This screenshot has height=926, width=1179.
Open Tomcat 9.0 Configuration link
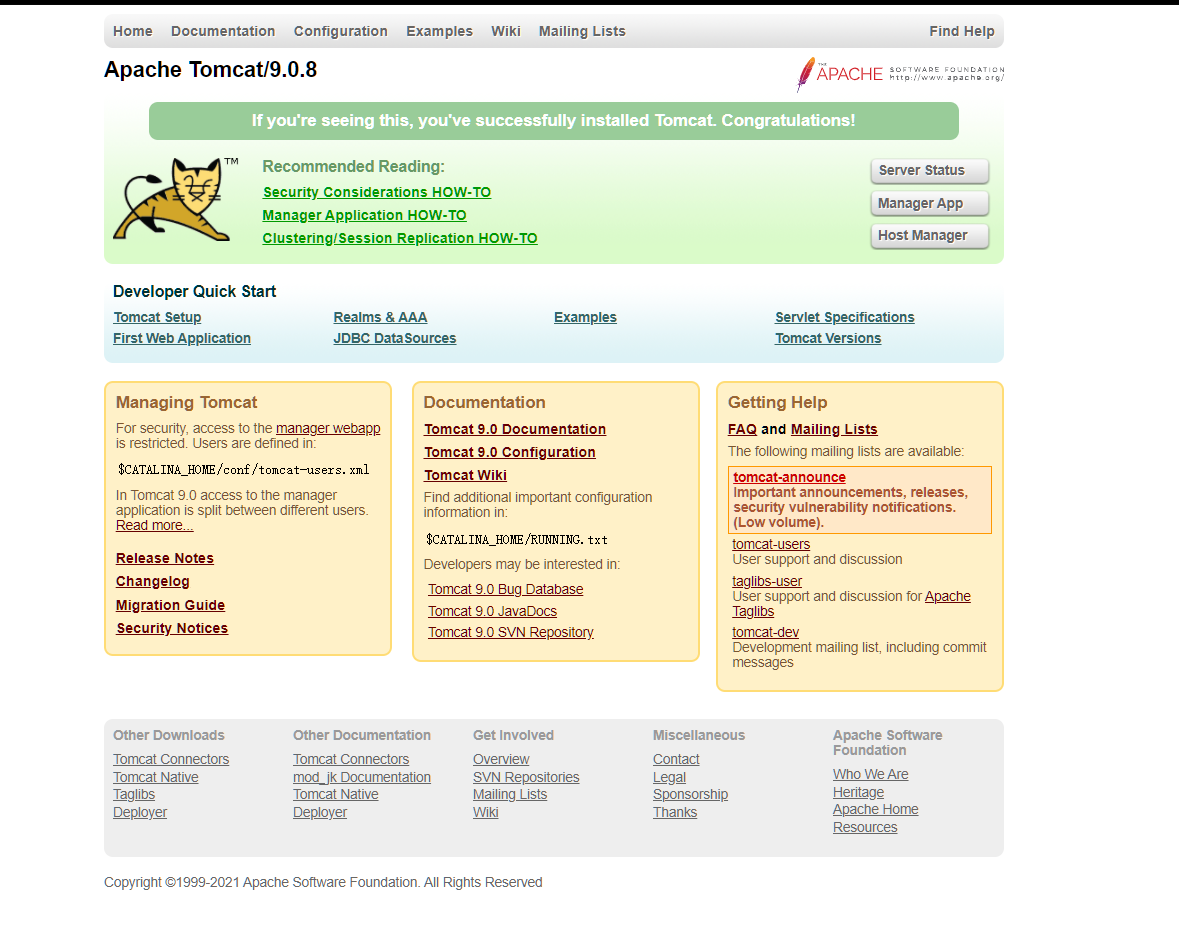(510, 452)
